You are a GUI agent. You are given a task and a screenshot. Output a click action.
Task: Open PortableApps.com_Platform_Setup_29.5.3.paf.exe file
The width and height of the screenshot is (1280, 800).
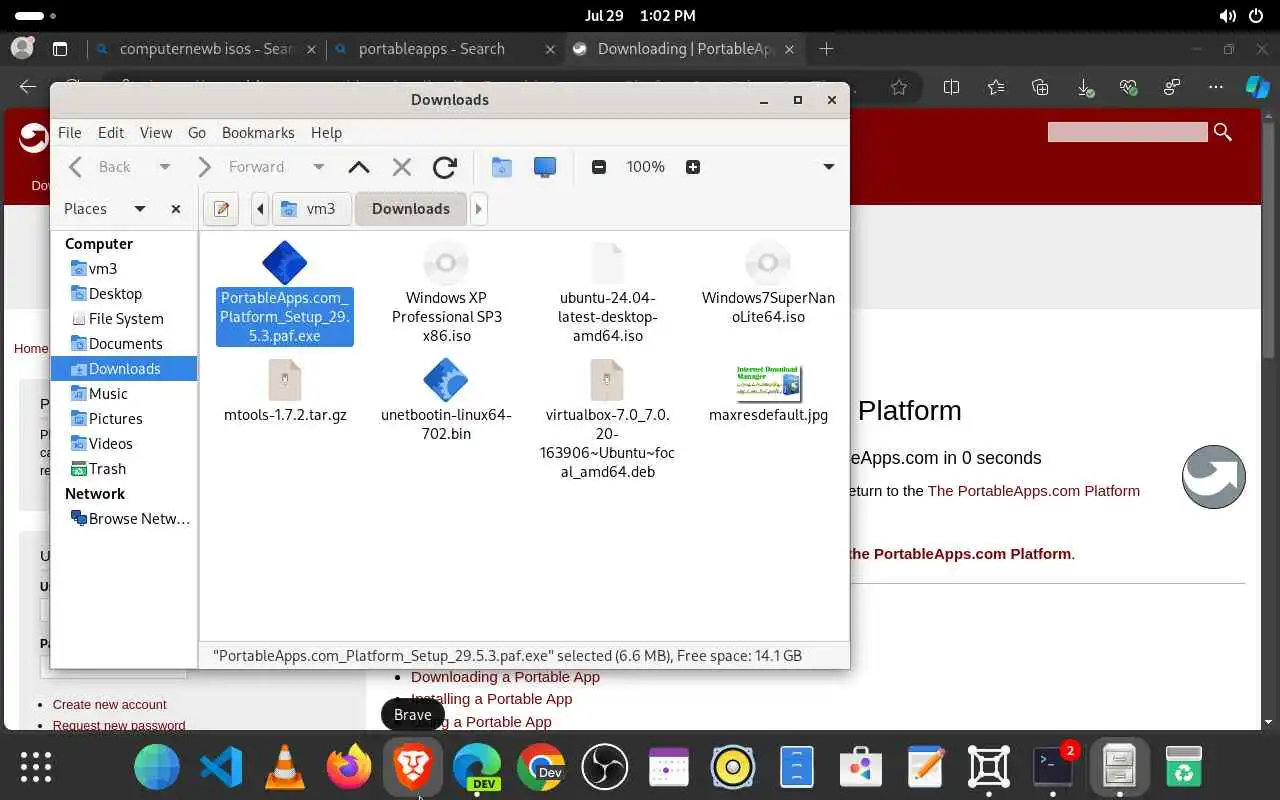click(285, 293)
